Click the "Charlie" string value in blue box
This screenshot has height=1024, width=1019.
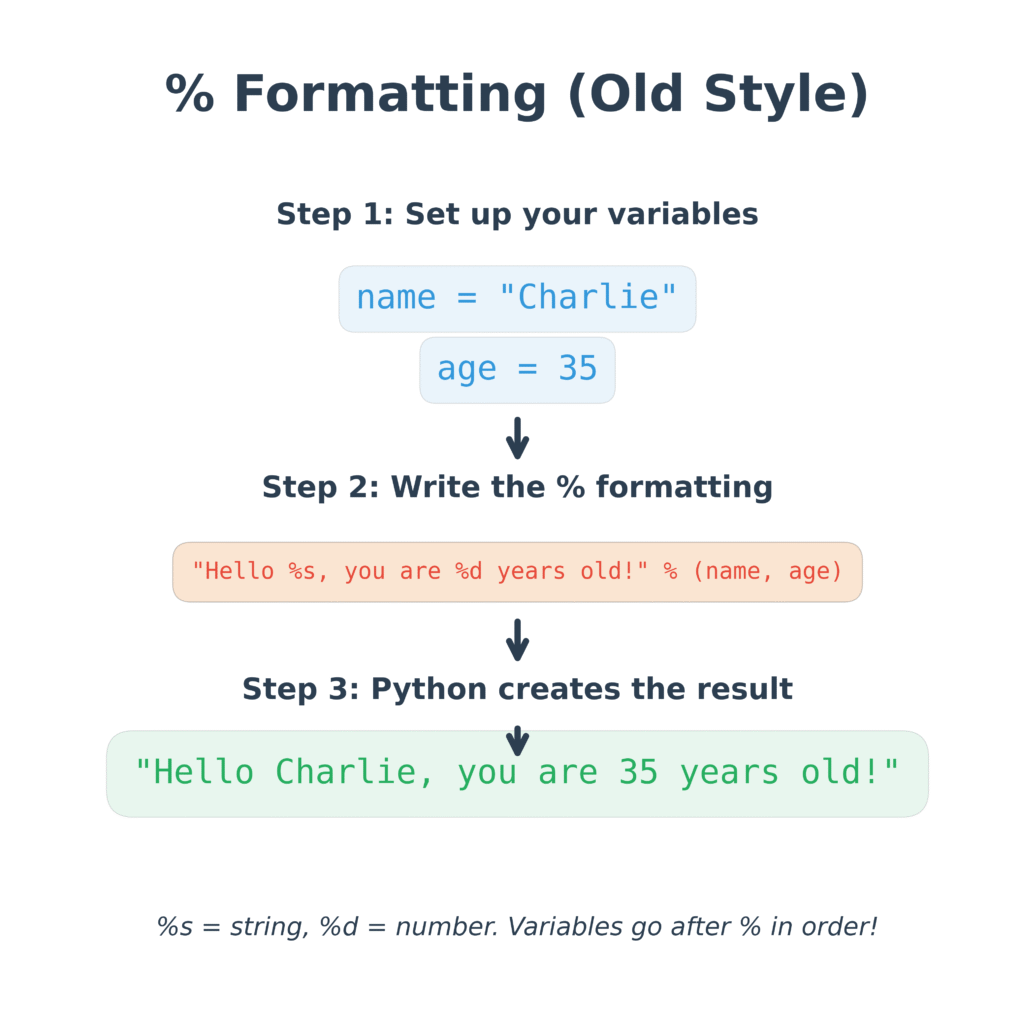(x=588, y=297)
